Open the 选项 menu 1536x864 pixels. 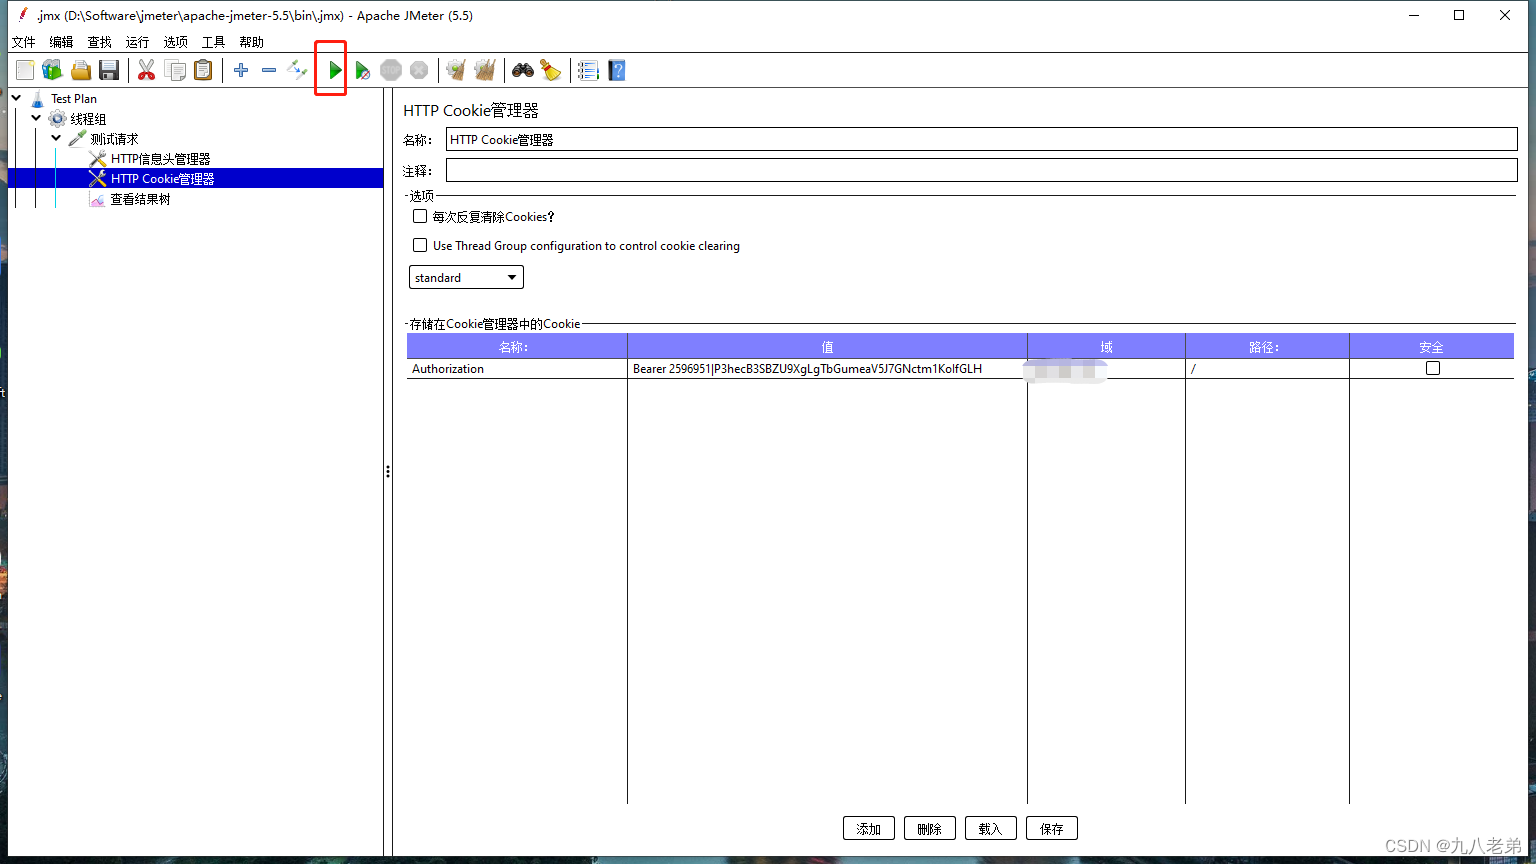click(175, 42)
